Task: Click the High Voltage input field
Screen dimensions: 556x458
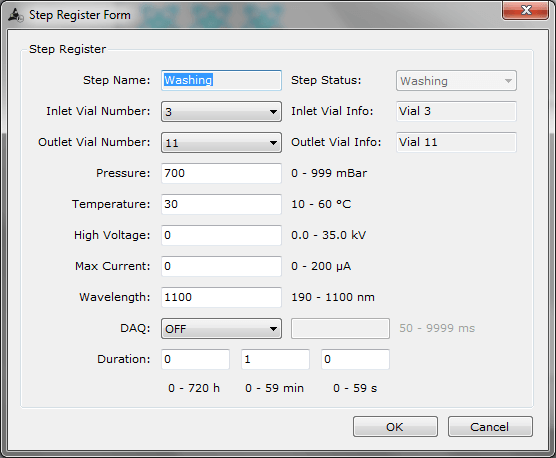Action: pos(221,235)
